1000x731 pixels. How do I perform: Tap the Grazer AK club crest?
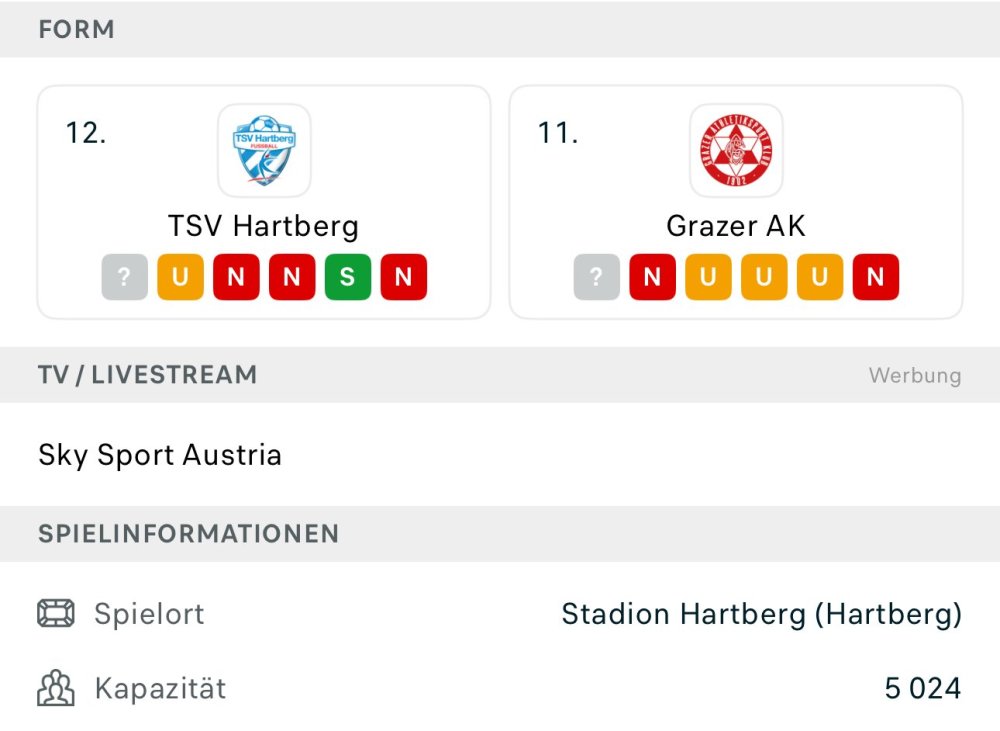point(736,150)
